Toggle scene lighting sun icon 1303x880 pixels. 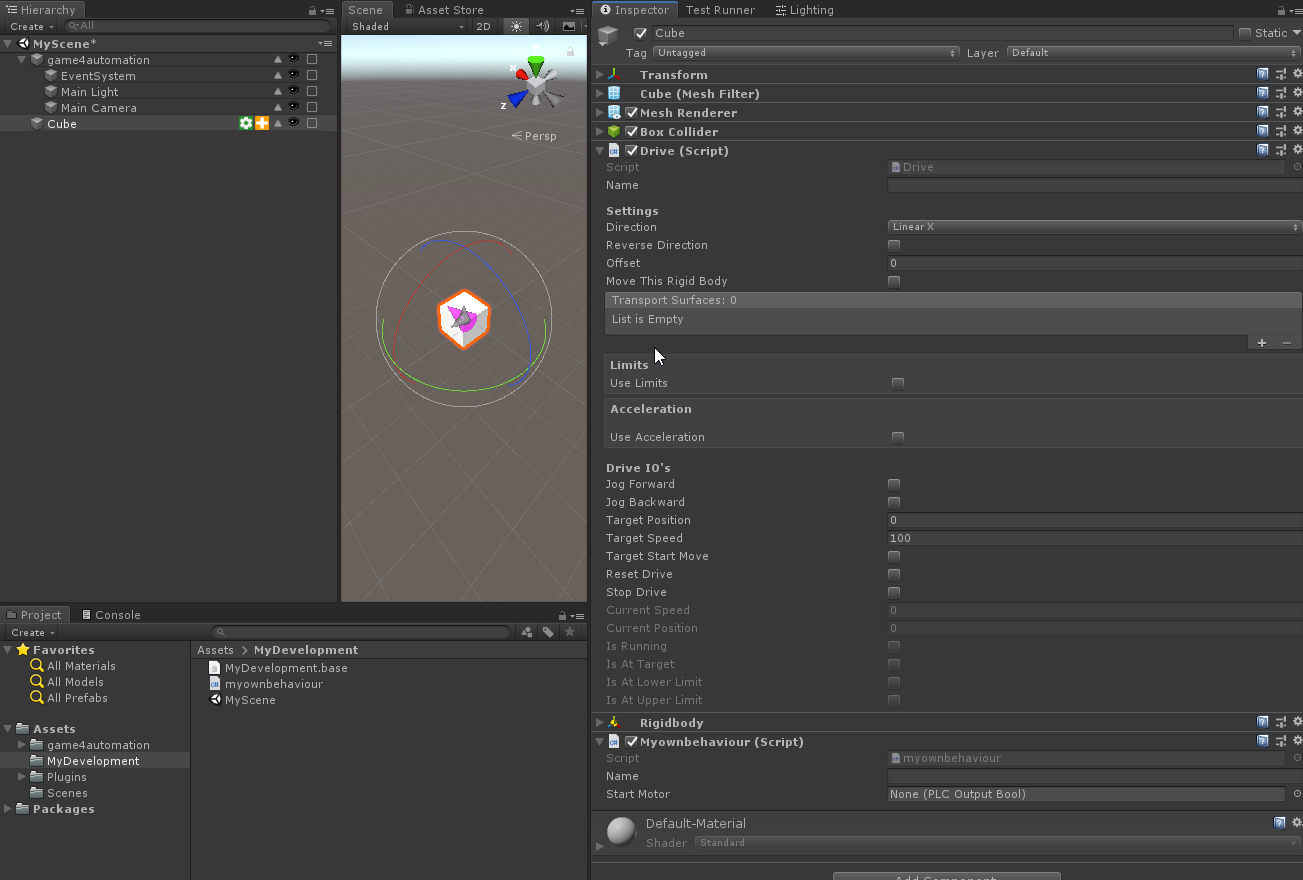(516, 27)
